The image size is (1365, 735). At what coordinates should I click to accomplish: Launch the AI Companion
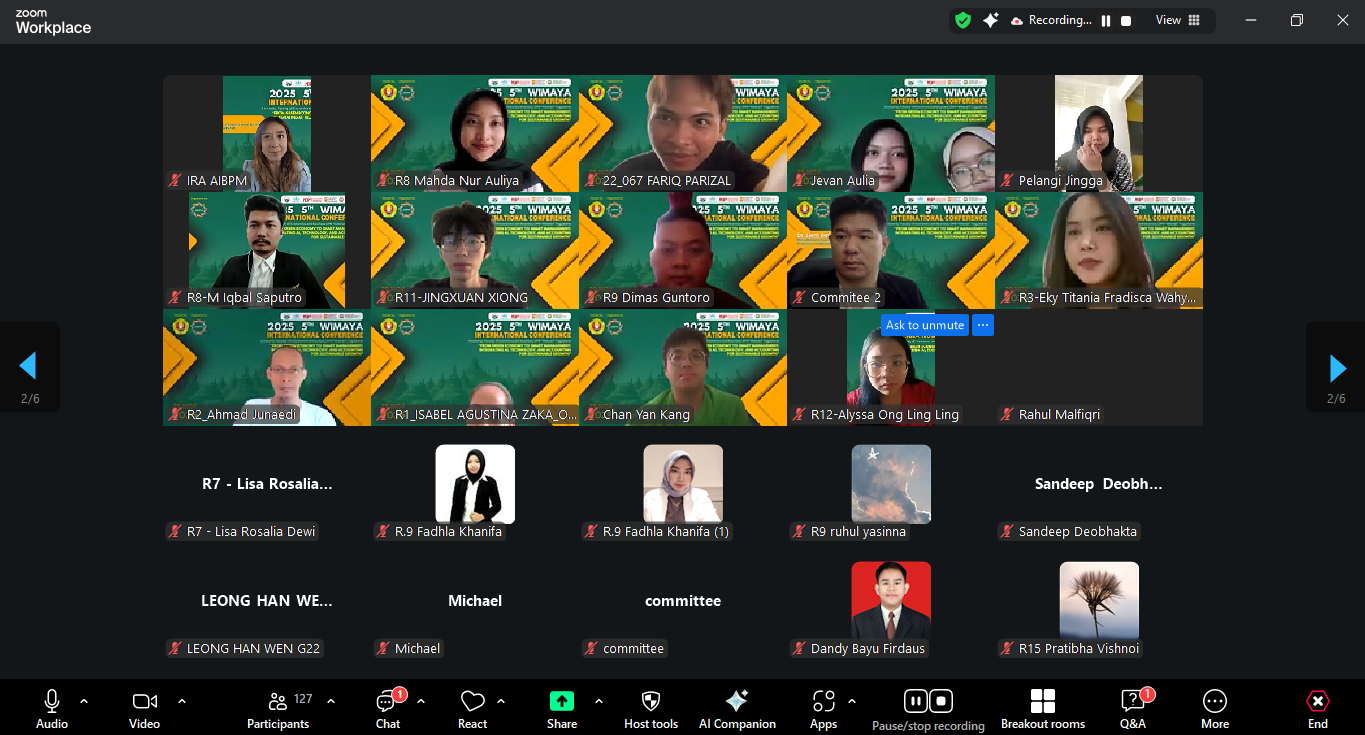(x=737, y=708)
